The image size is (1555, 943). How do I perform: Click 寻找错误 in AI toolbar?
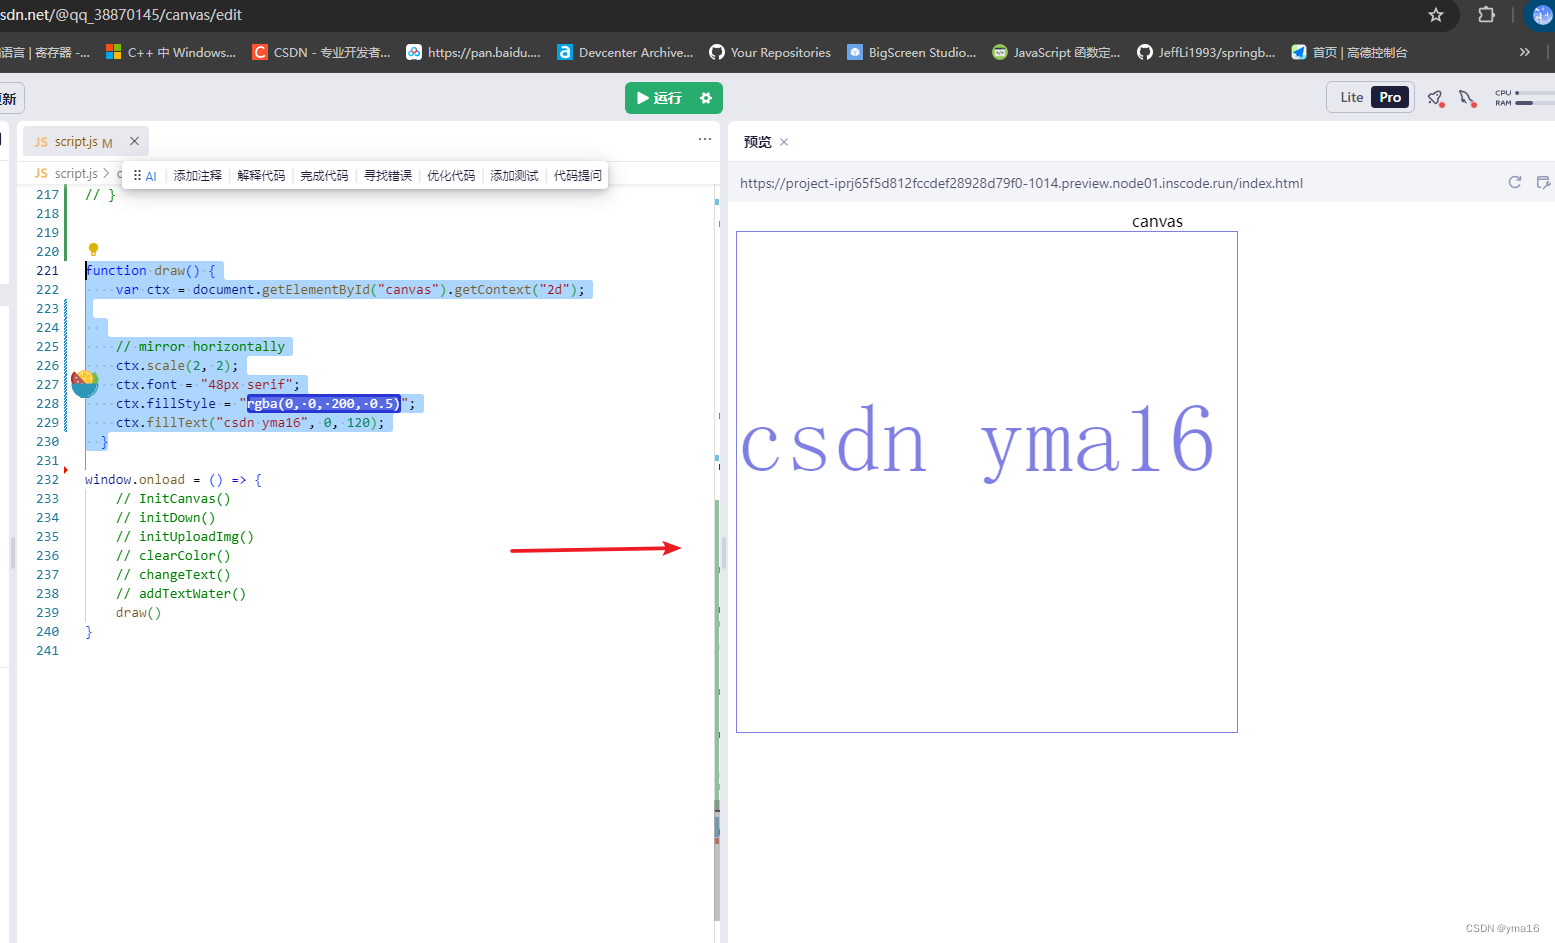tap(388, 175)
